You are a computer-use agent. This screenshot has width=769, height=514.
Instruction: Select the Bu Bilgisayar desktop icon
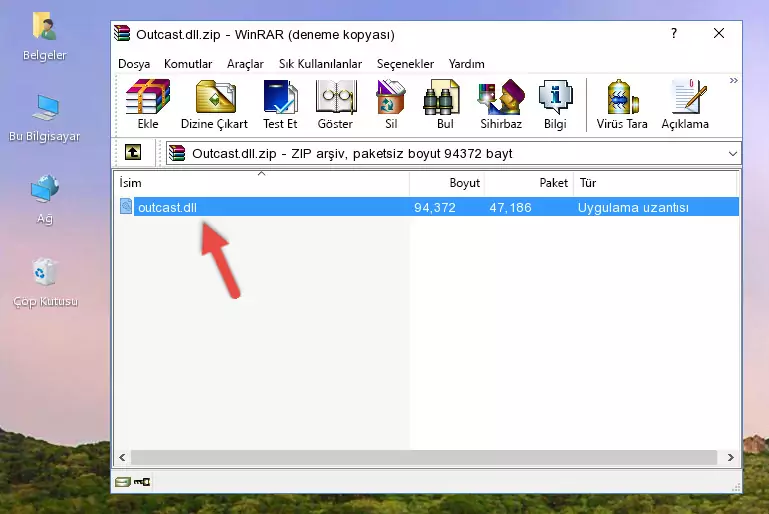click(45, 118)
